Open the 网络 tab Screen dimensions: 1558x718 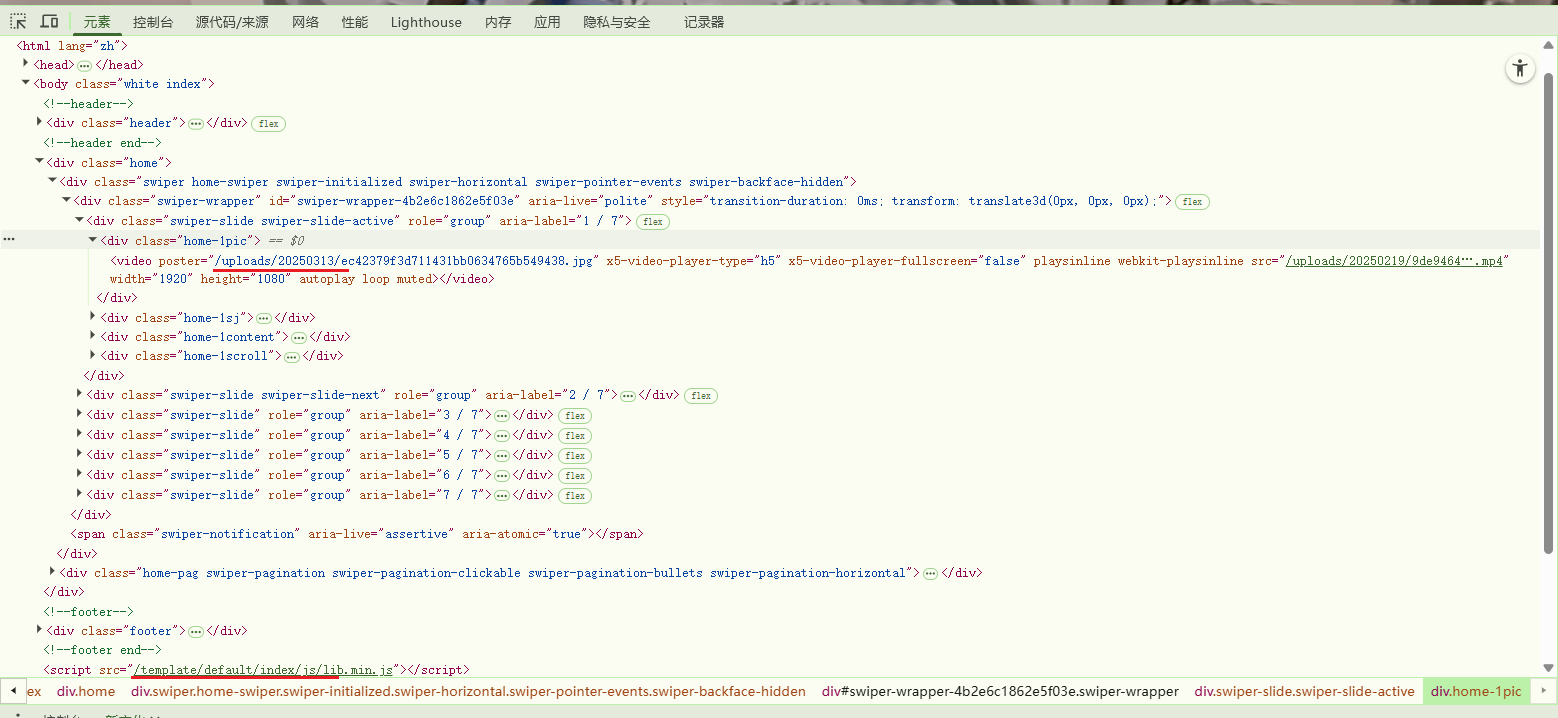306,22
